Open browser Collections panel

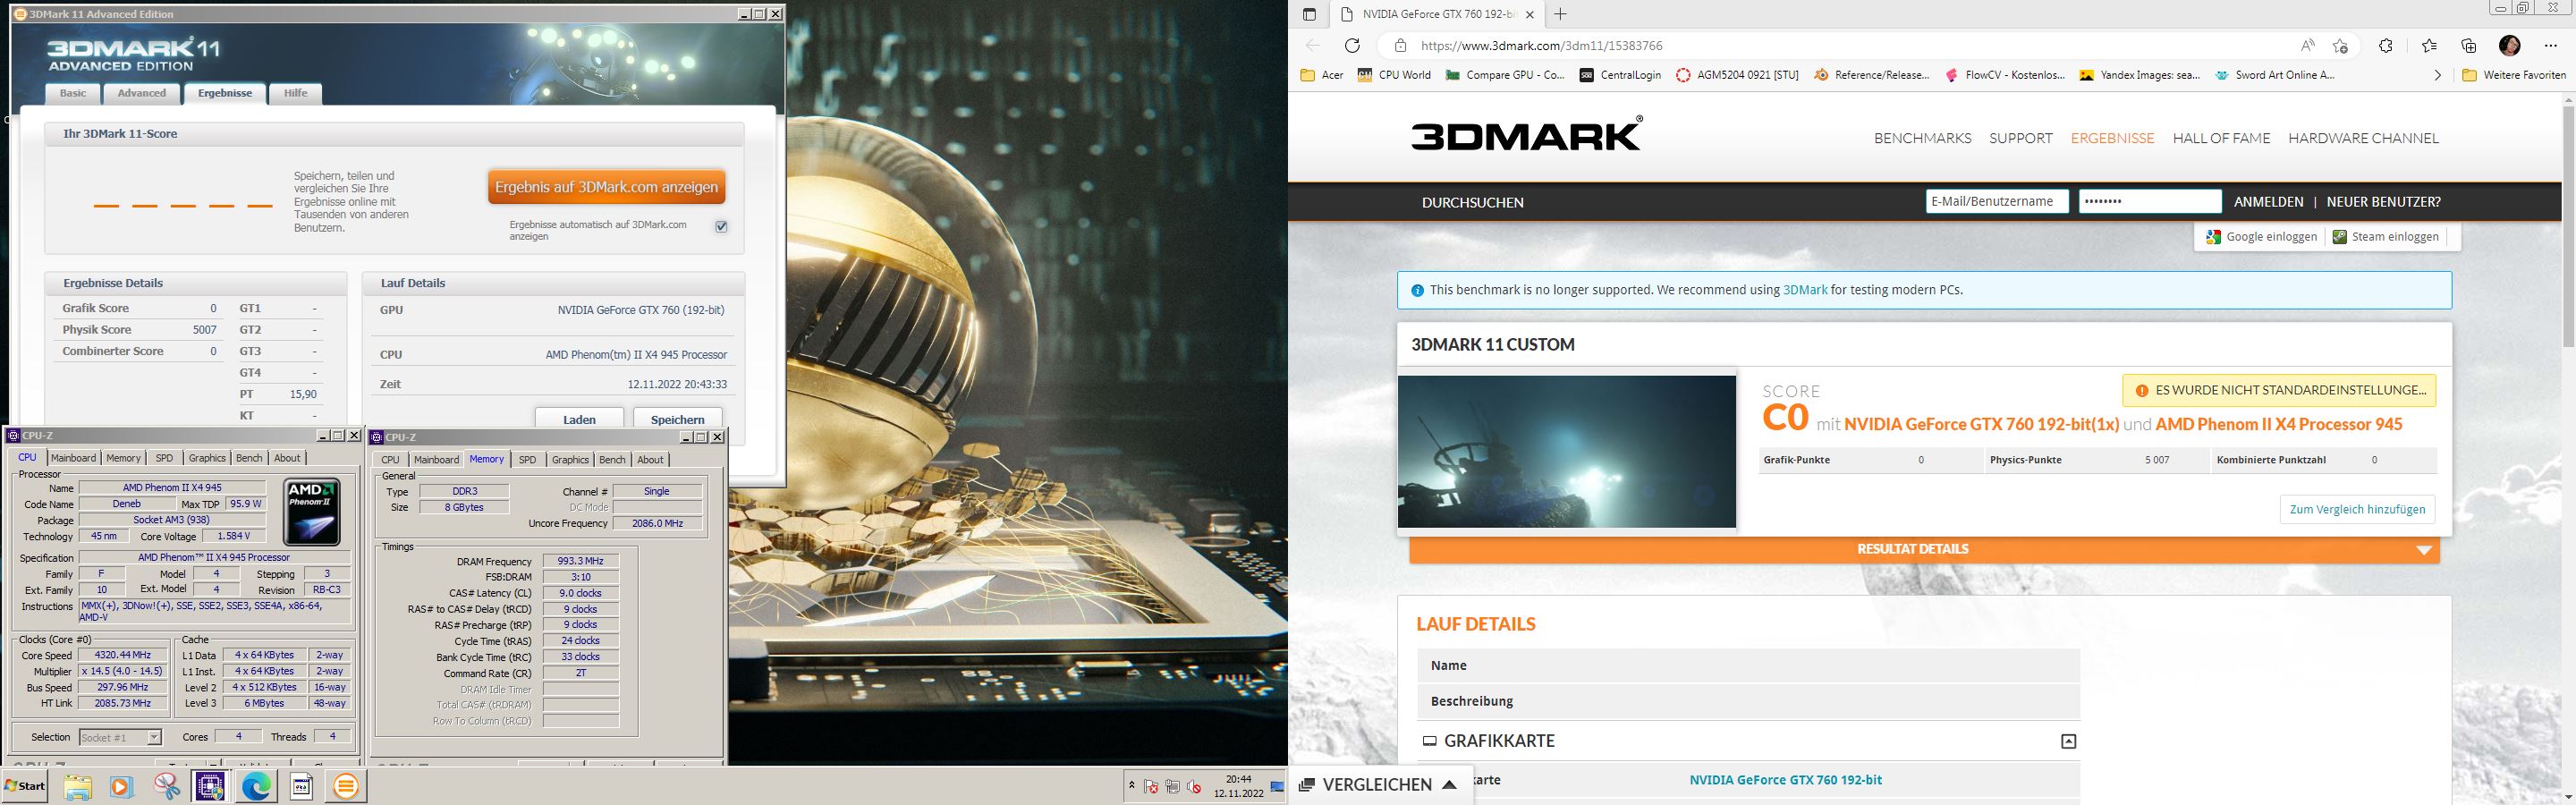2469,46
